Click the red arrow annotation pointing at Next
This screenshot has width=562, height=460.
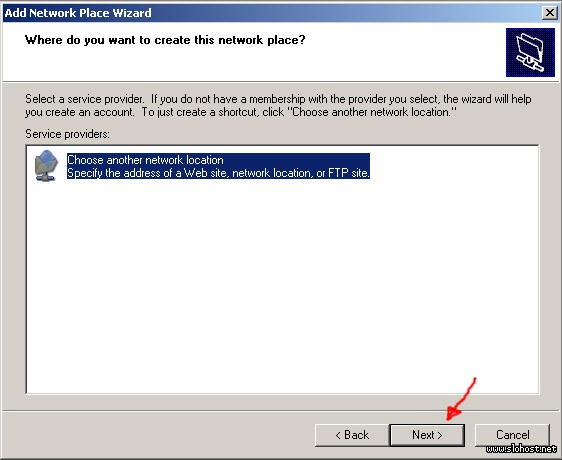[461, 399]
